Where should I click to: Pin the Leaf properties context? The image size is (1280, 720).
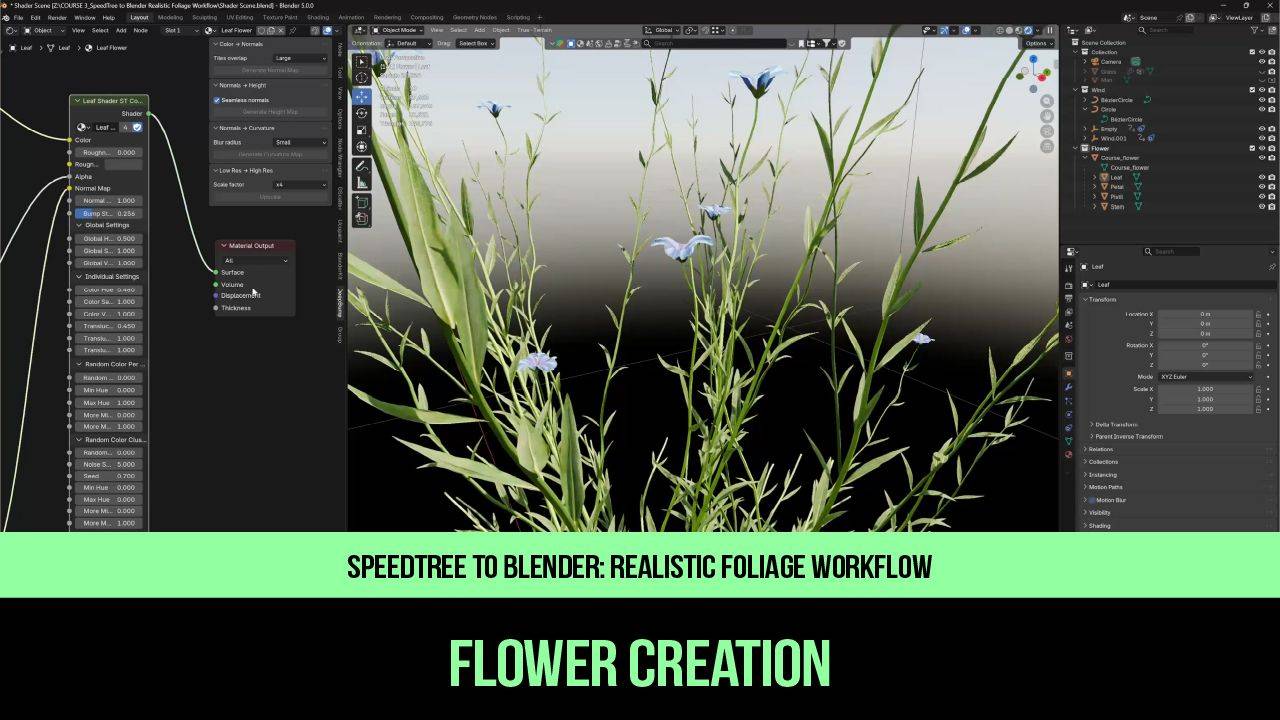1272,267
